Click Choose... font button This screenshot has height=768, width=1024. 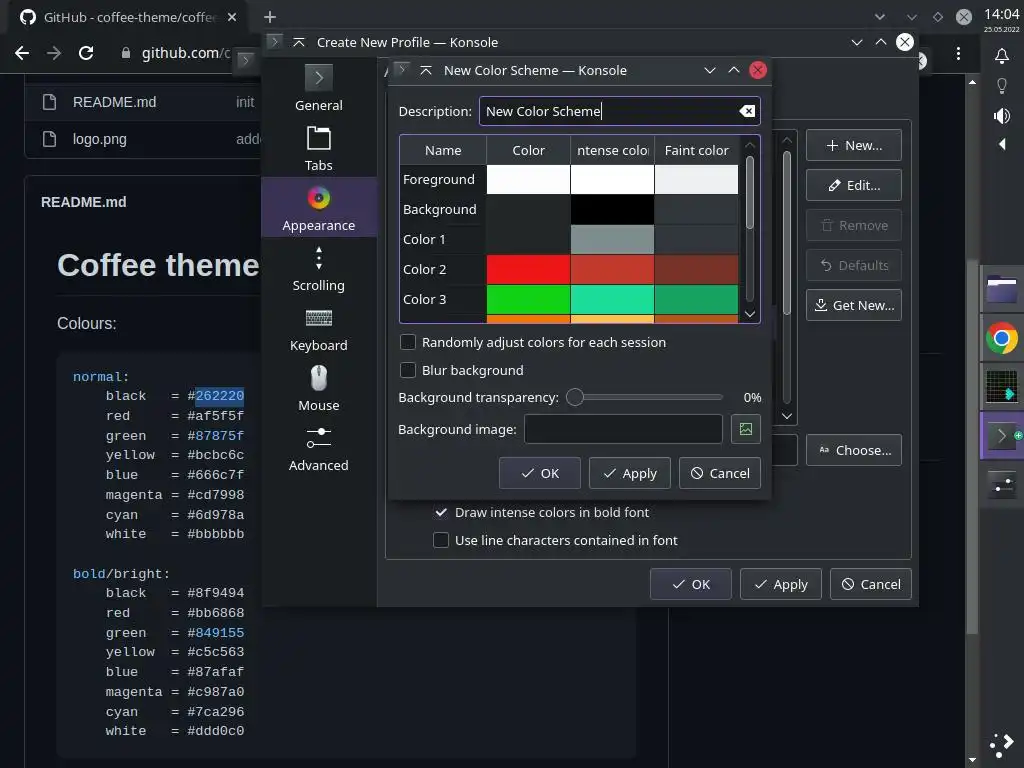(x=854, y=450)
